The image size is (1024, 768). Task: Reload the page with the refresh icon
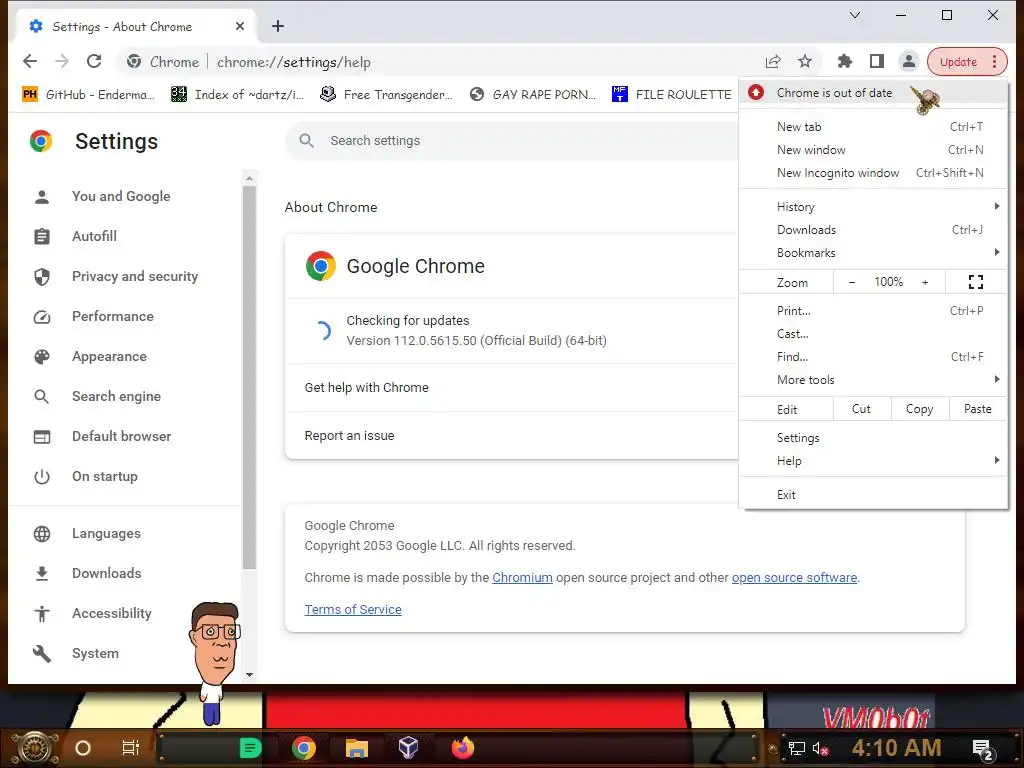pyautogui.click(x=94, y=61)
